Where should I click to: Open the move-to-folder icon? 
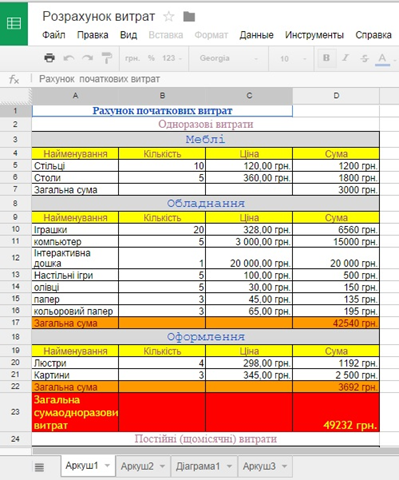click(189, 16)
